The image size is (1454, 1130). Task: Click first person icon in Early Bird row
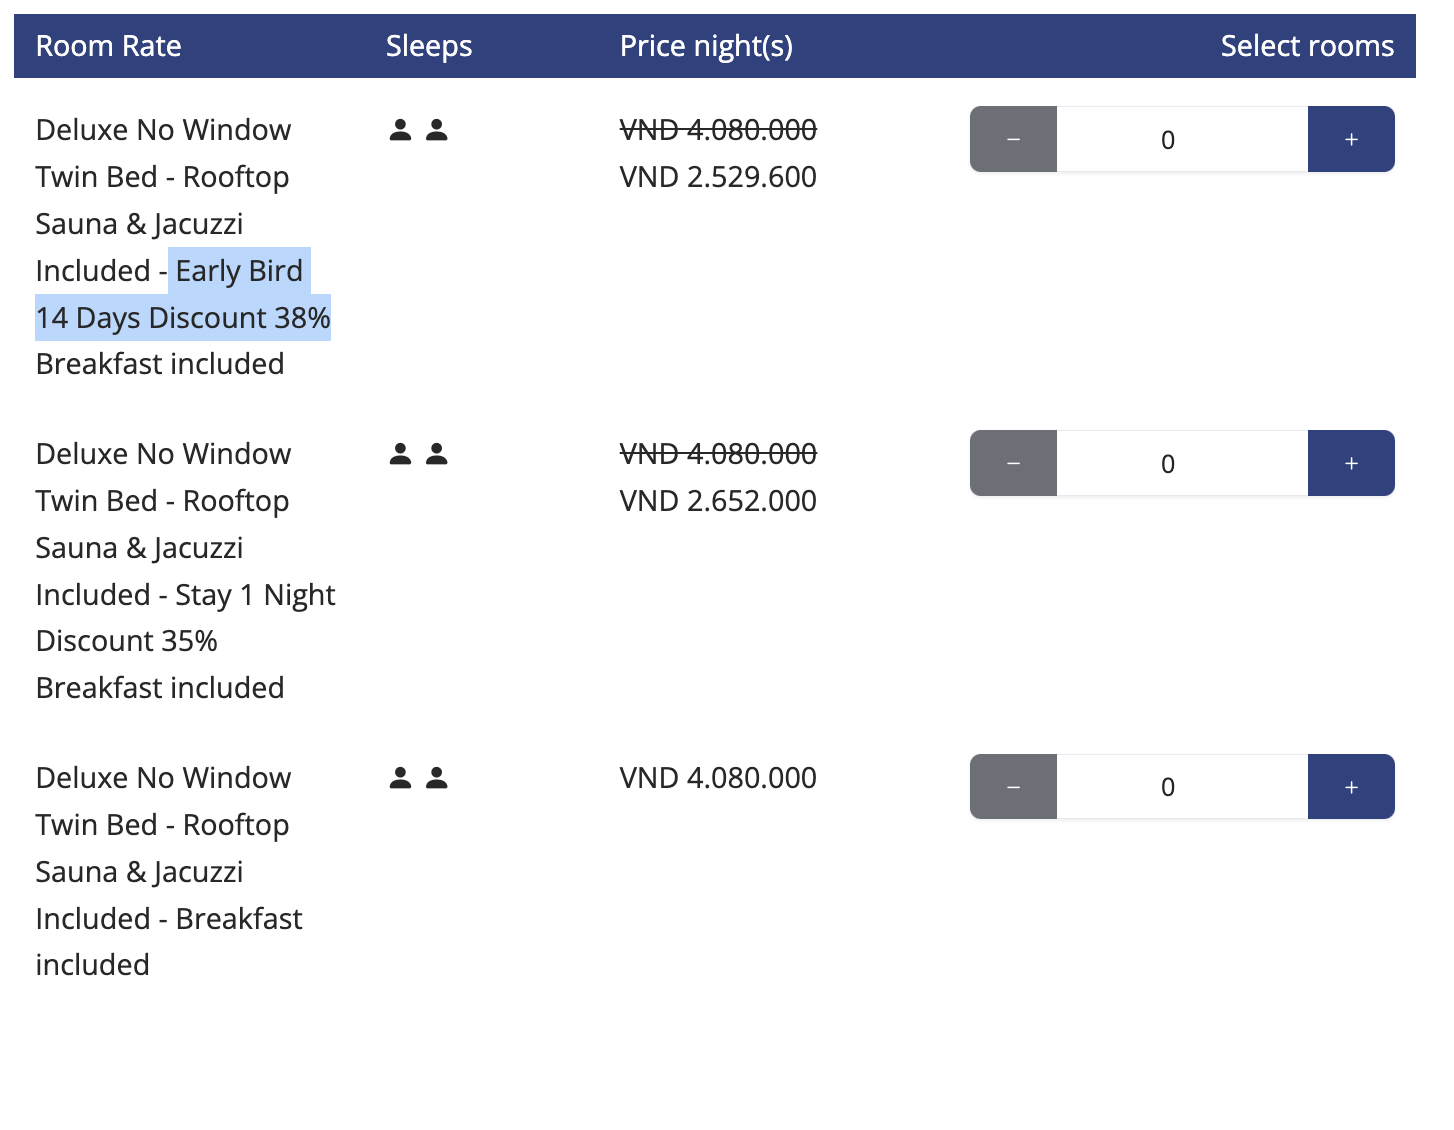[x=400, y=130]
